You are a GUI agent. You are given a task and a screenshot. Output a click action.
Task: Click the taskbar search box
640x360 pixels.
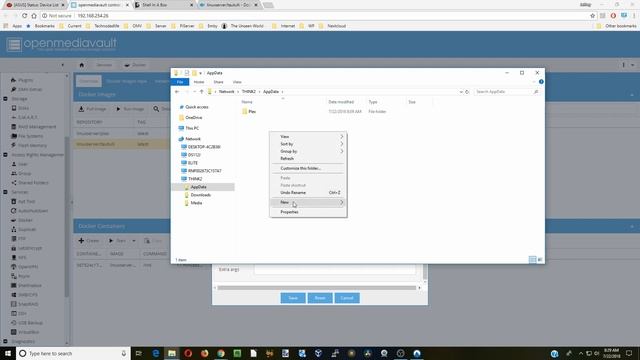tap(73, 353)
